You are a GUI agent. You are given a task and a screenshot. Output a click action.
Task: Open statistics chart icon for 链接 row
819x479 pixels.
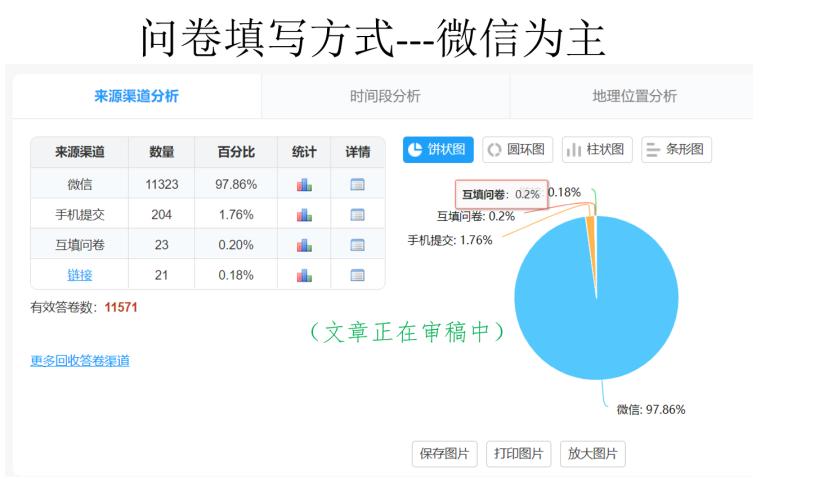pyautogui.click(x=304, y=275)
